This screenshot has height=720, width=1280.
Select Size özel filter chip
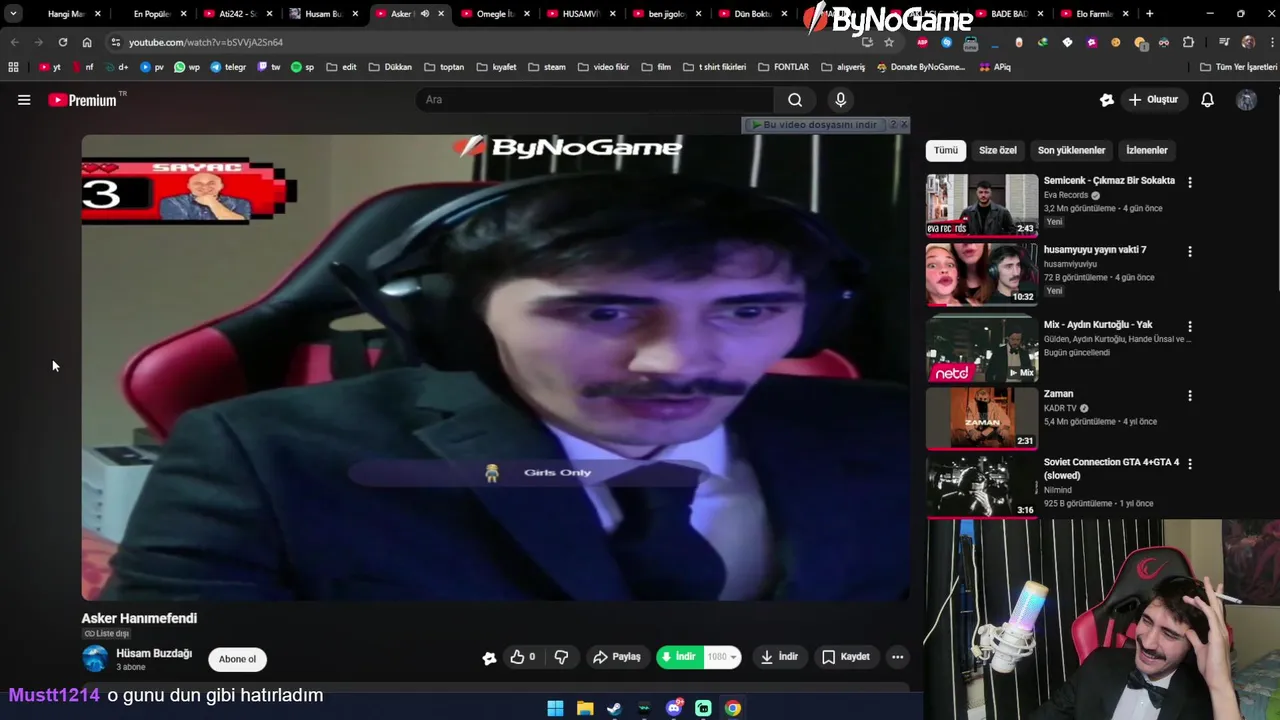[x=998, y=150]
